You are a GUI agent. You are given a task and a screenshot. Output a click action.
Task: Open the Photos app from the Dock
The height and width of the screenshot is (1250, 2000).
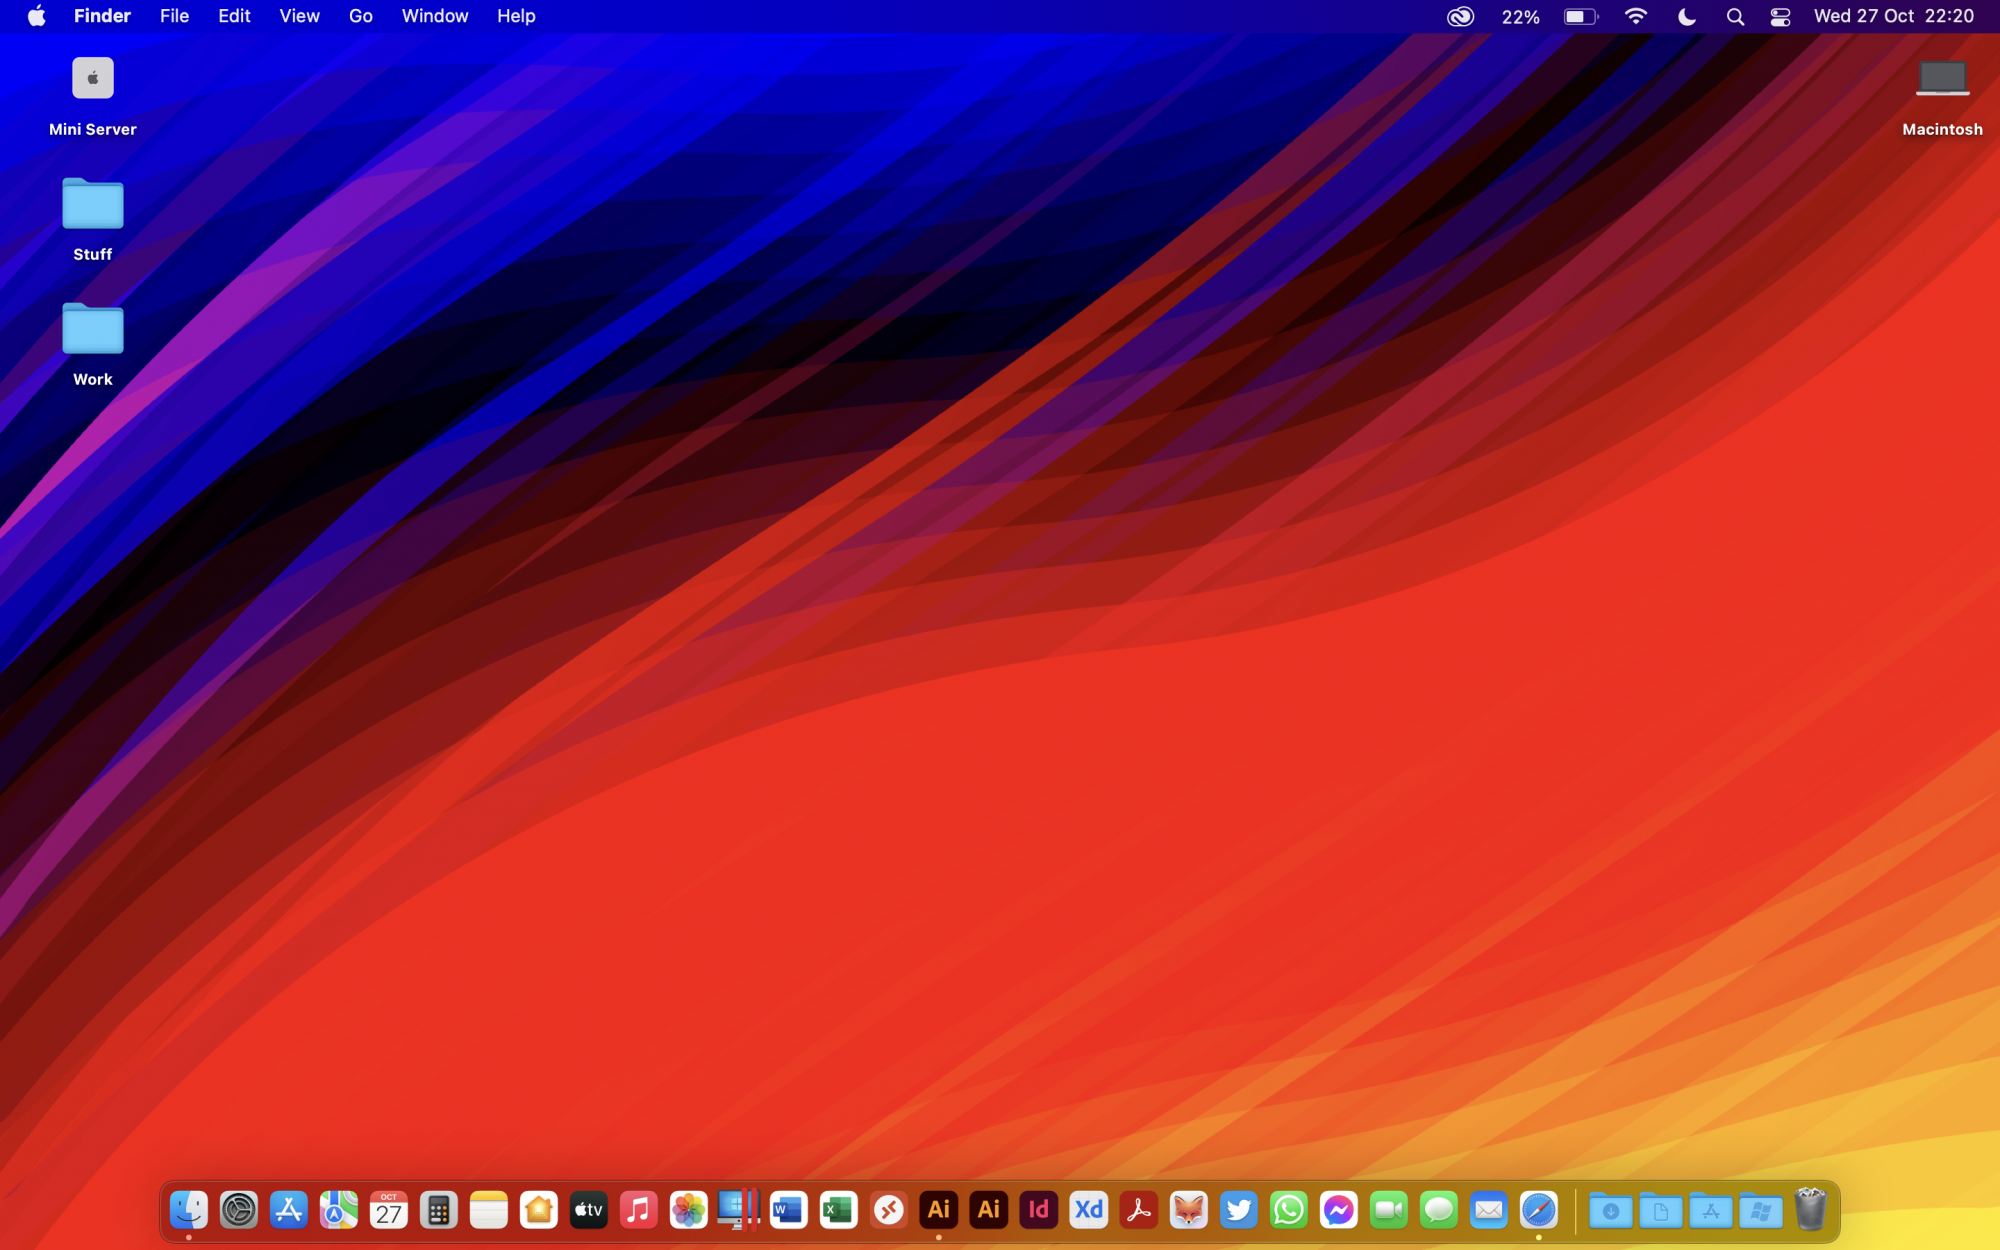(688, 1211)
